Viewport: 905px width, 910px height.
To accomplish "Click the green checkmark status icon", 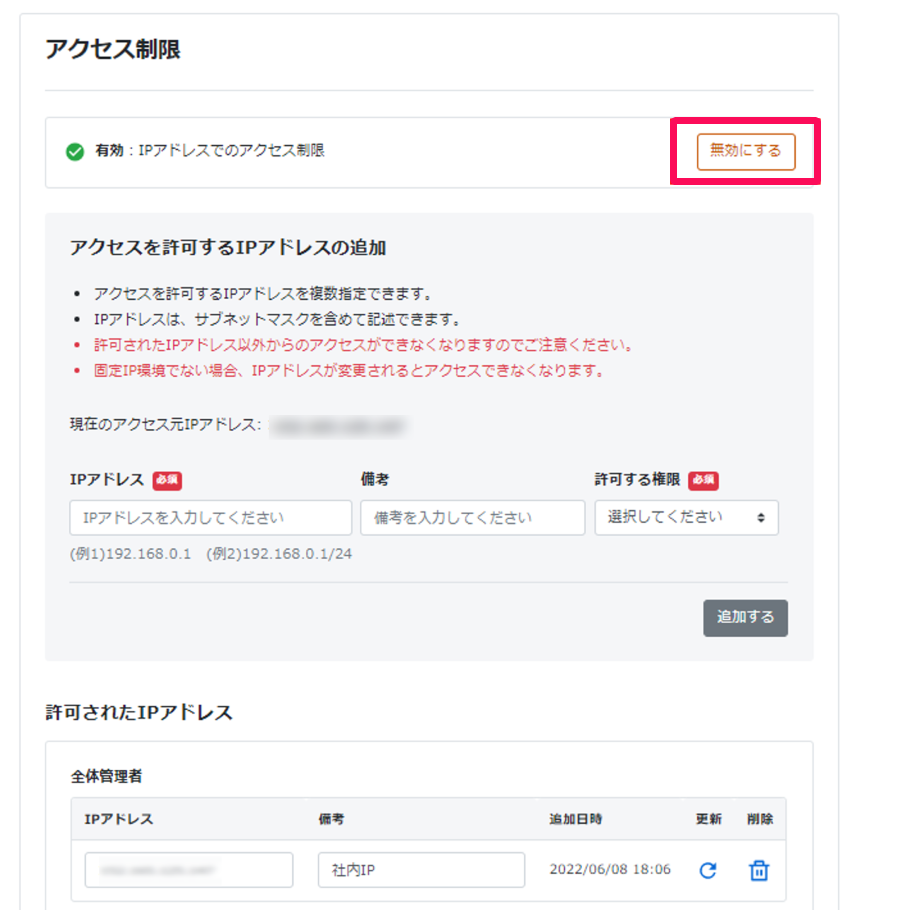I will [x=75, y=151].
